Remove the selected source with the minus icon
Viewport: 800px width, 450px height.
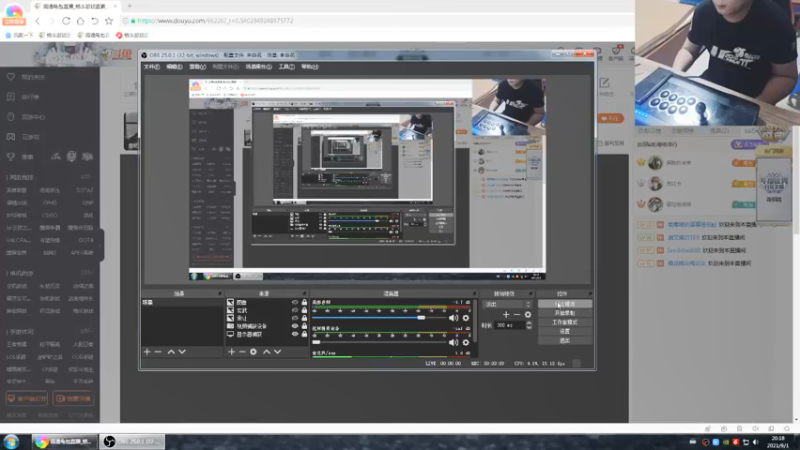[242, 352]
